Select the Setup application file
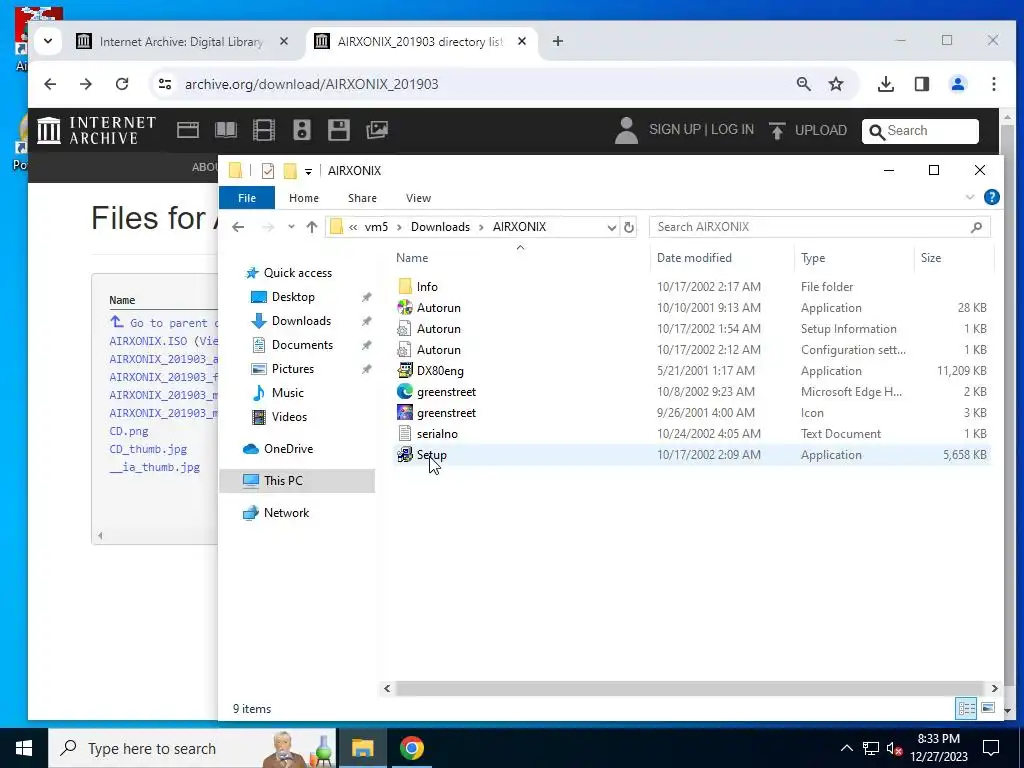1024x768 pixels. click(x=431, y=455)
